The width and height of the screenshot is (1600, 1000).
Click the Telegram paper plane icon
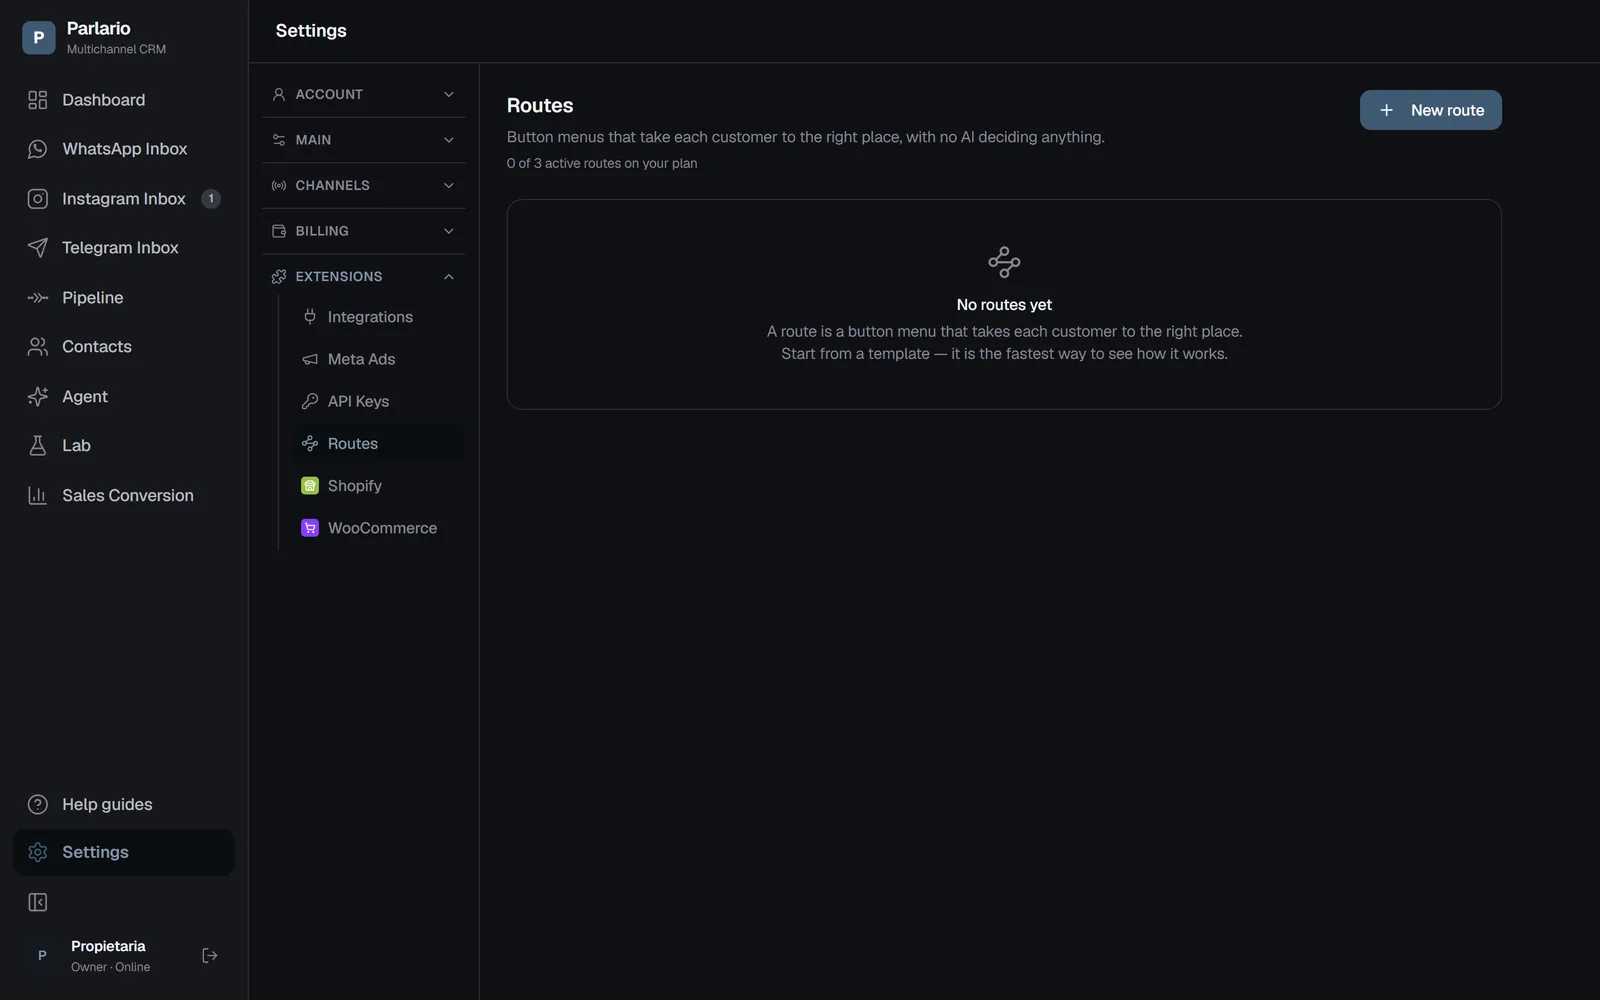(38, 248)
